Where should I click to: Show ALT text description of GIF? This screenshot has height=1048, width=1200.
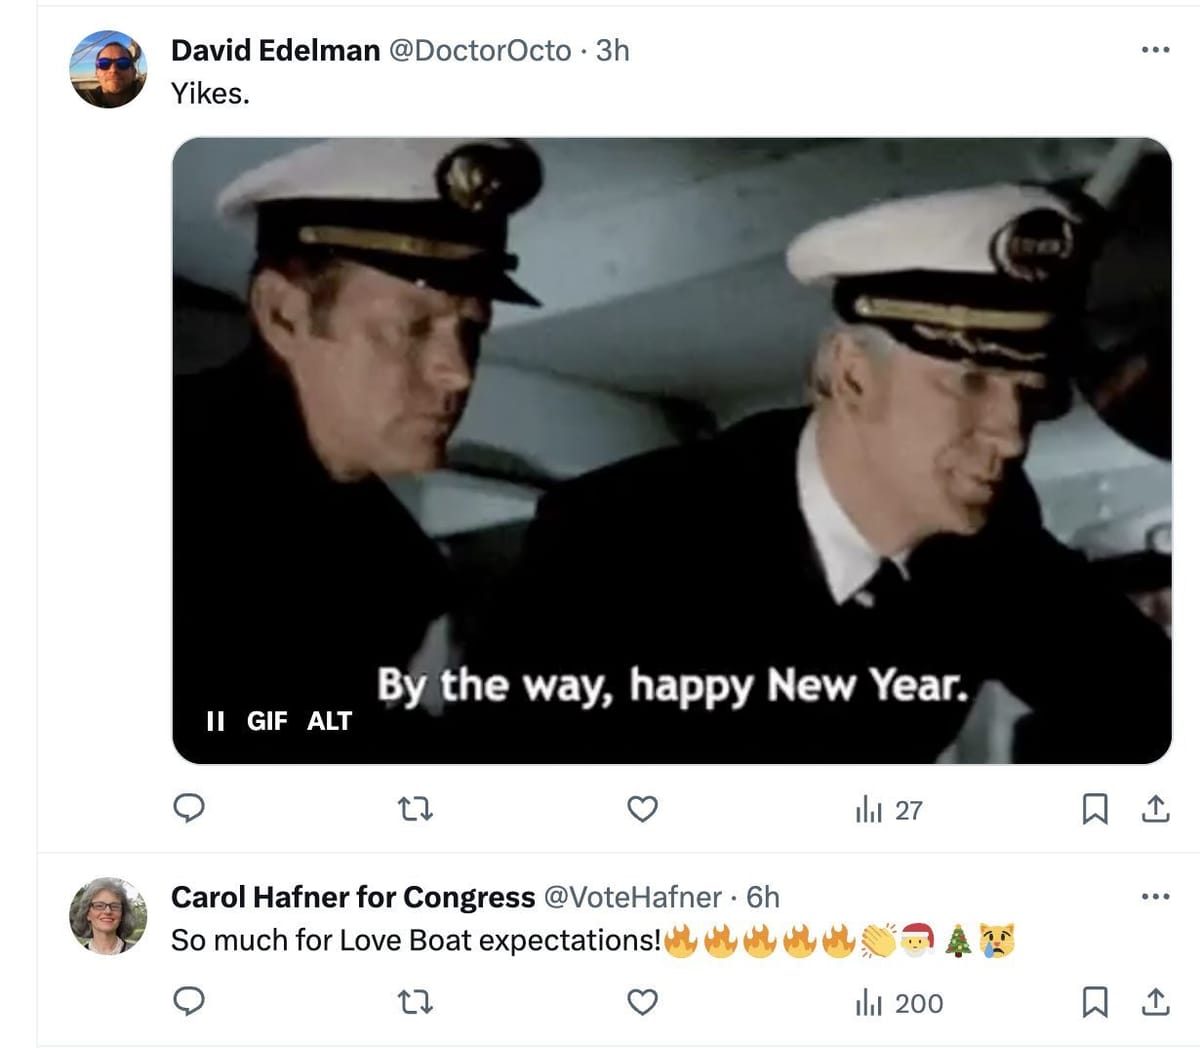[329, 721]
